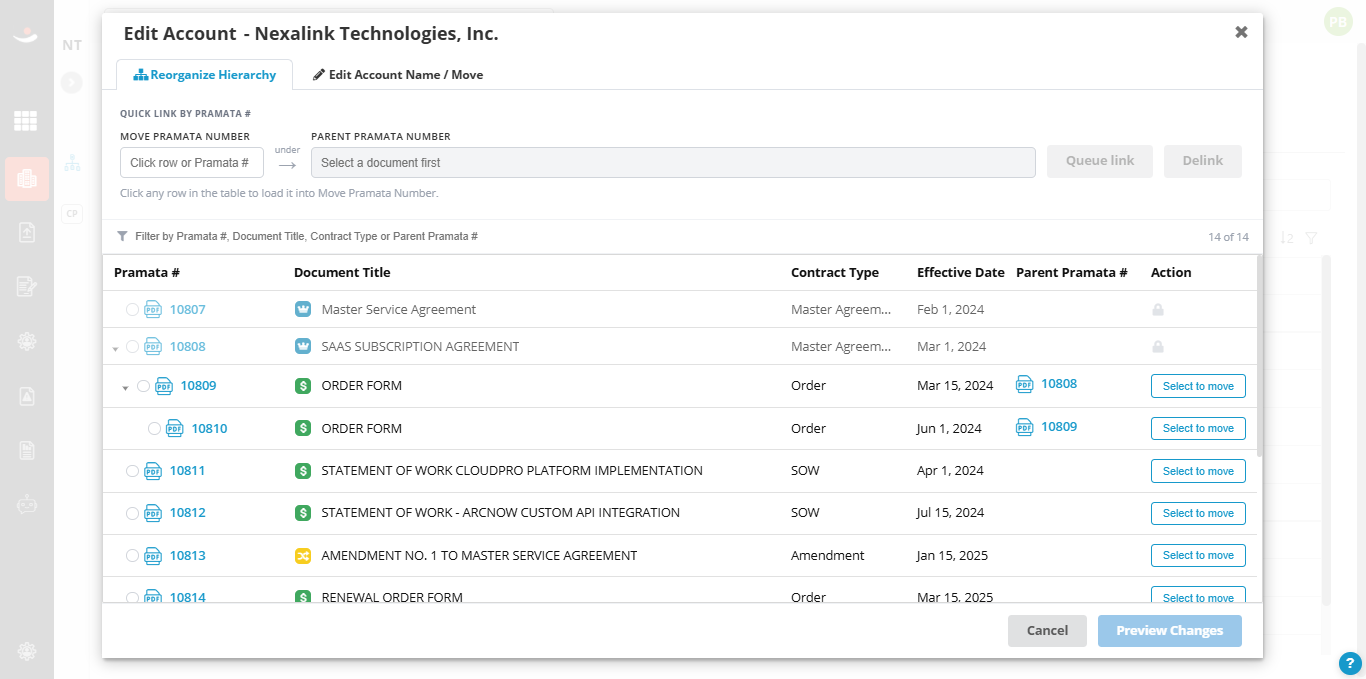Click the Jan 15, 2025 effective date
Viewport: 1366px width, 679px height.
tap(951, 556)
